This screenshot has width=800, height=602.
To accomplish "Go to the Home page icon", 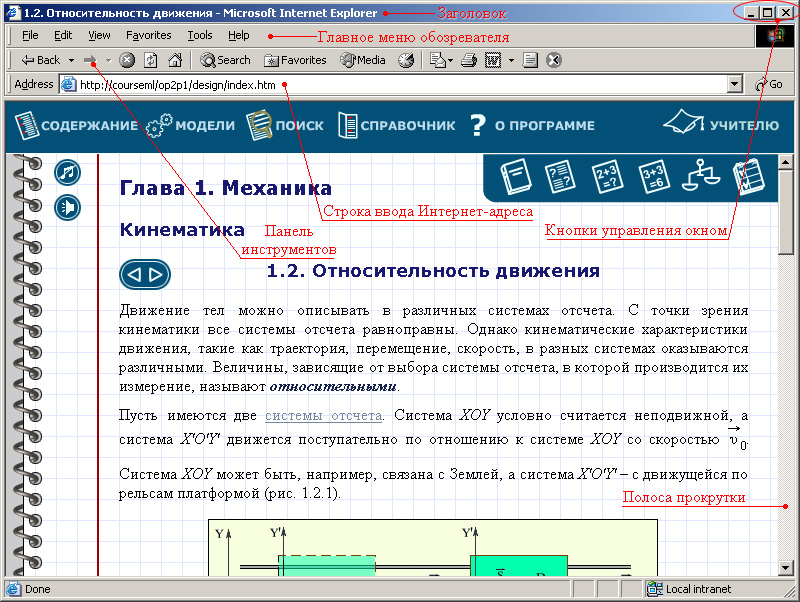I will [175, 60].
